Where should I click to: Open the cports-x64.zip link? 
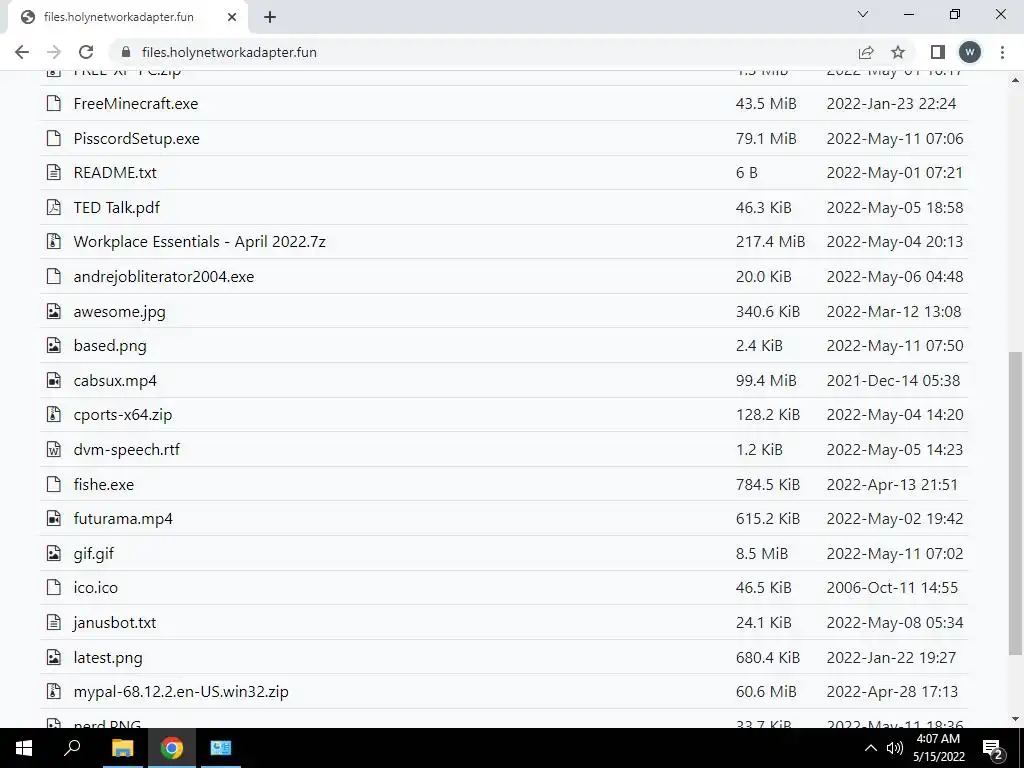(123, 415)
